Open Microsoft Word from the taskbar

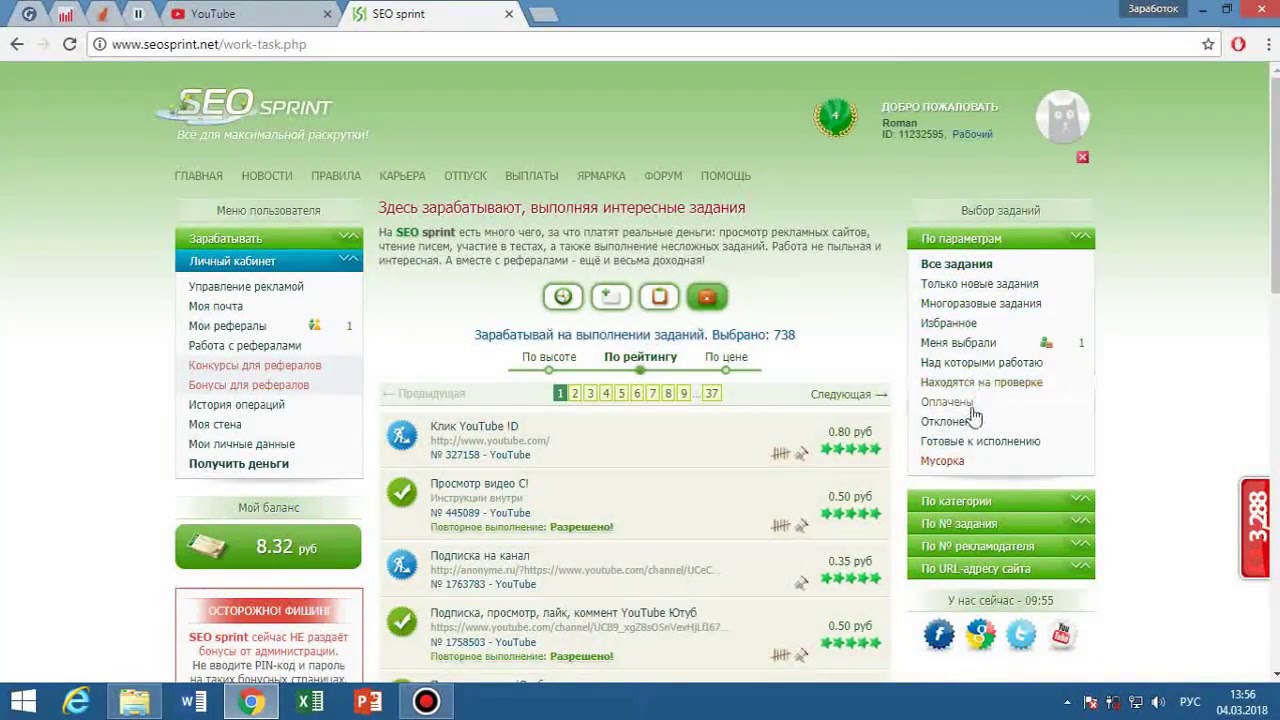click(x=194, y=701)
